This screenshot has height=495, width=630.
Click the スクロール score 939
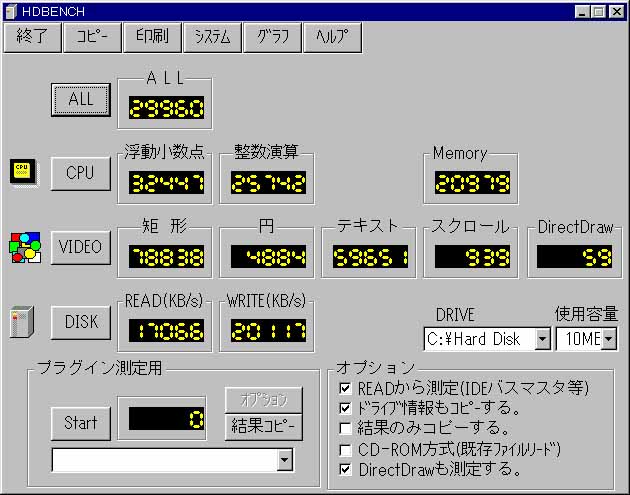[x=472, y=256]
